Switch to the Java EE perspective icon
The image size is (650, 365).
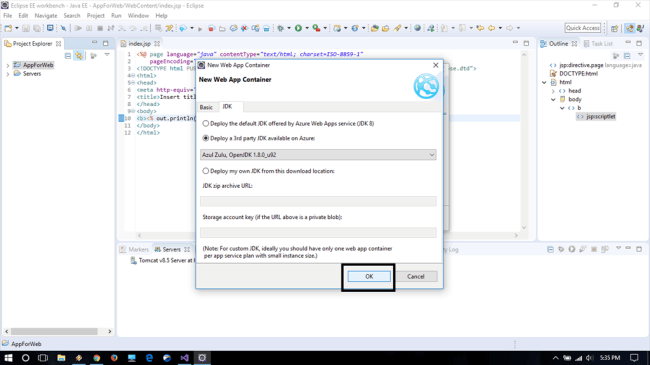click(x=630, y=28)
